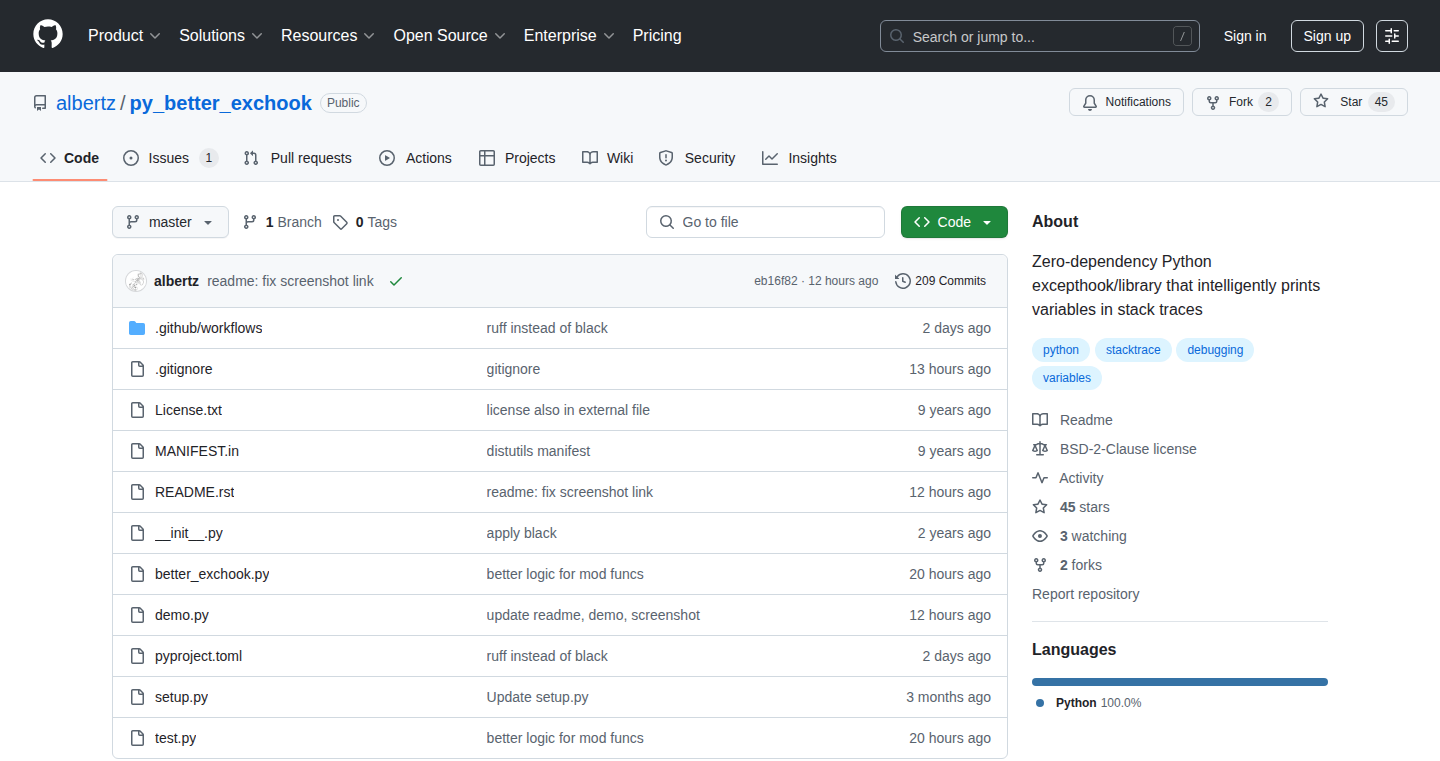Viewport: 1440px width, 761px height.
Task: Click the Search or jump to field
Action: (1040, 36)
